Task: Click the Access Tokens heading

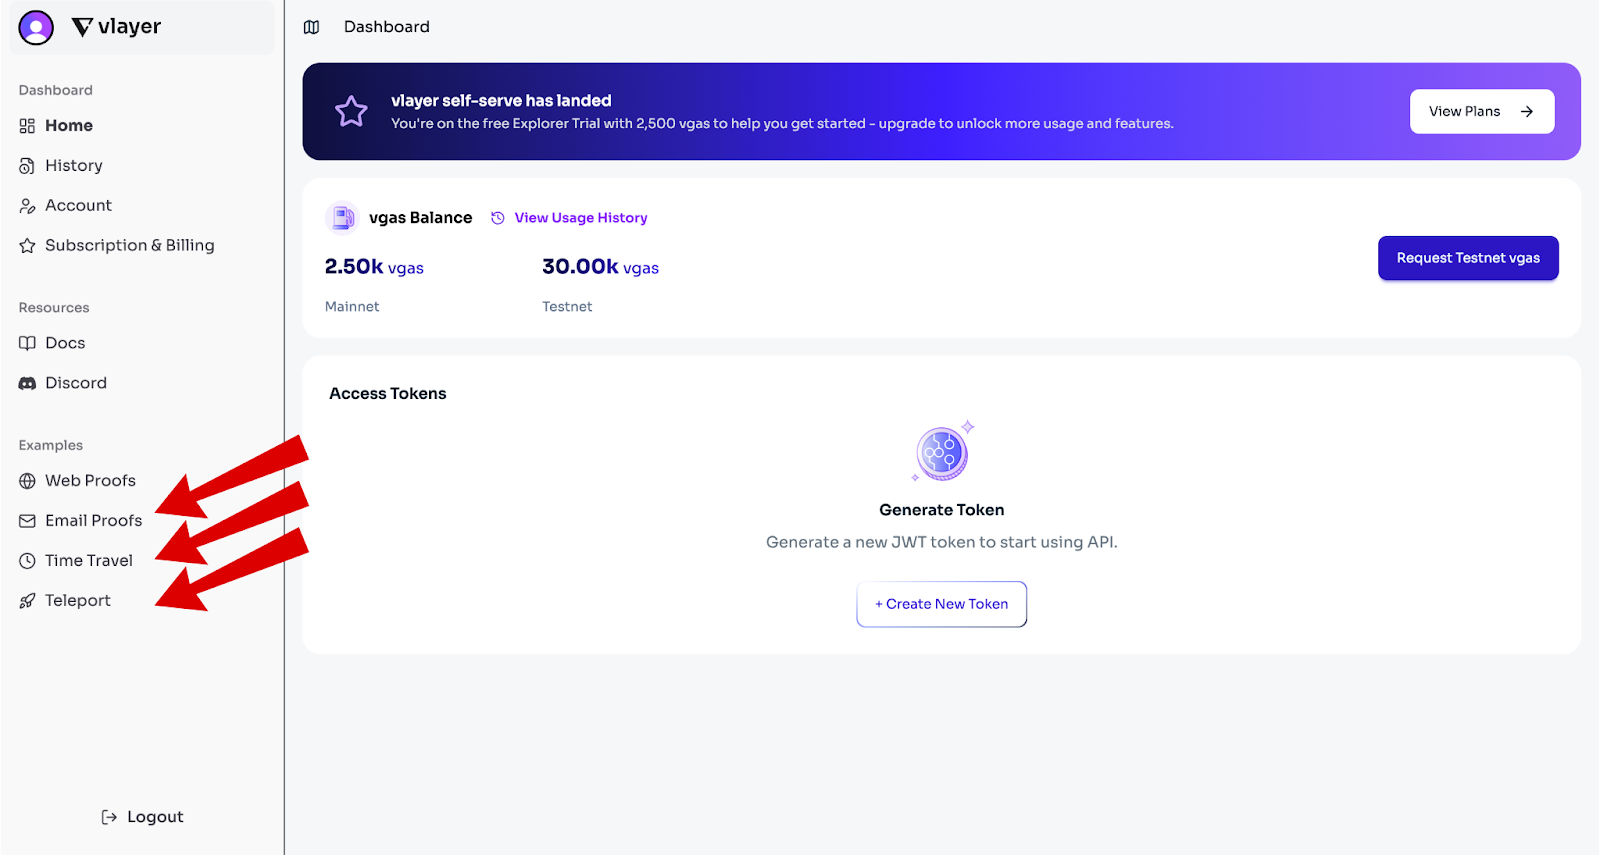Action: point(388,394)
